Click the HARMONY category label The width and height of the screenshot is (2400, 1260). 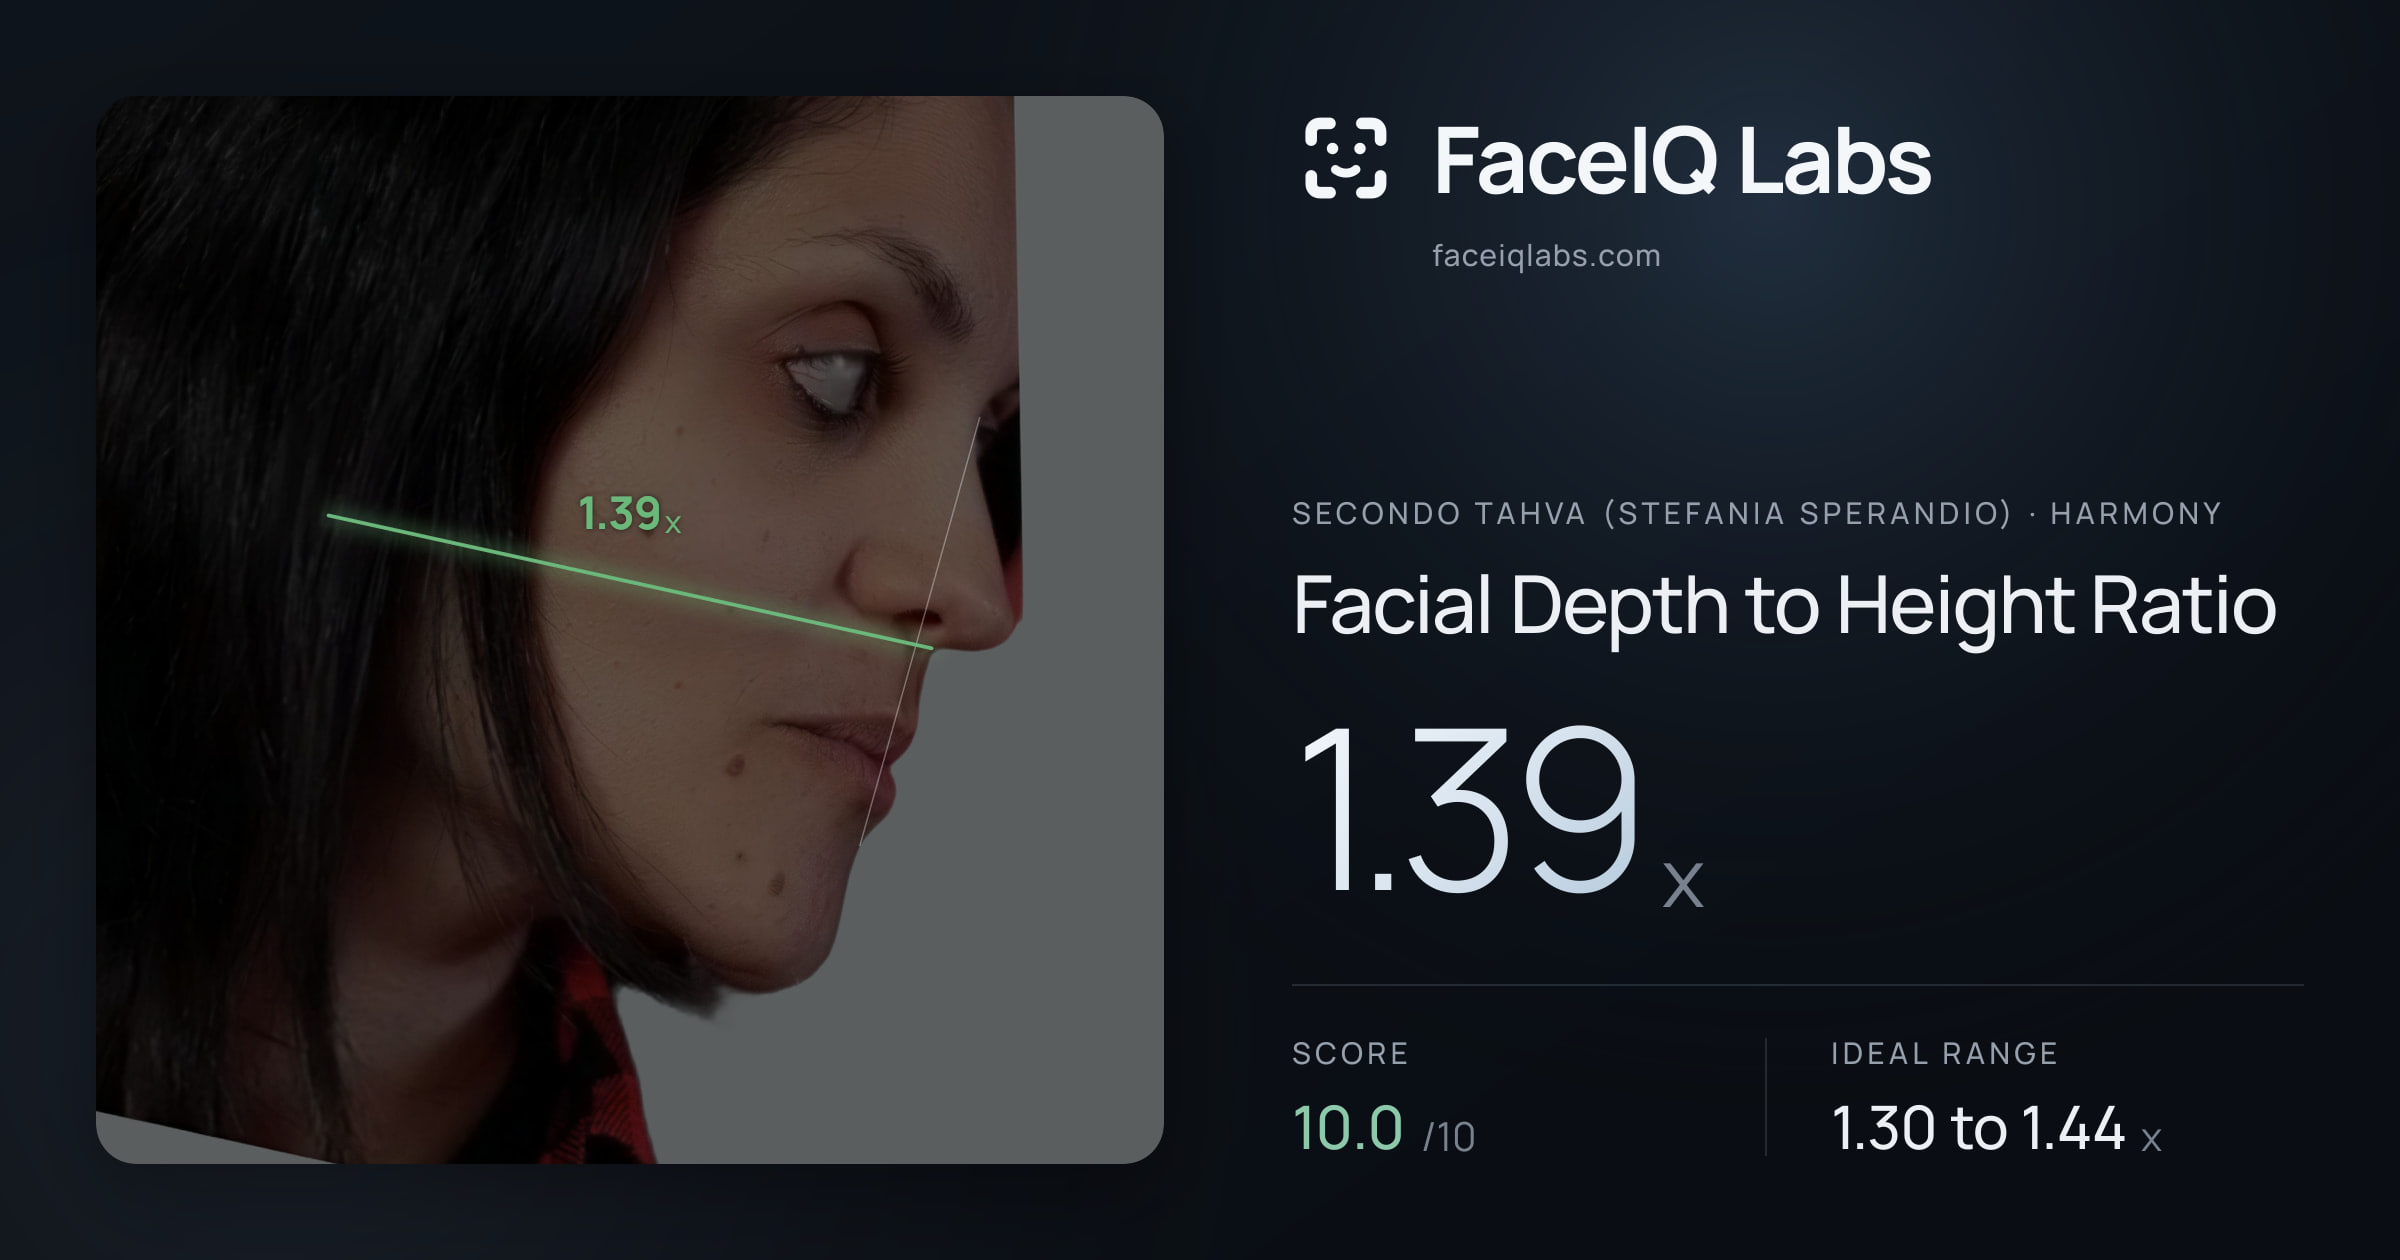coord(2136,514)
